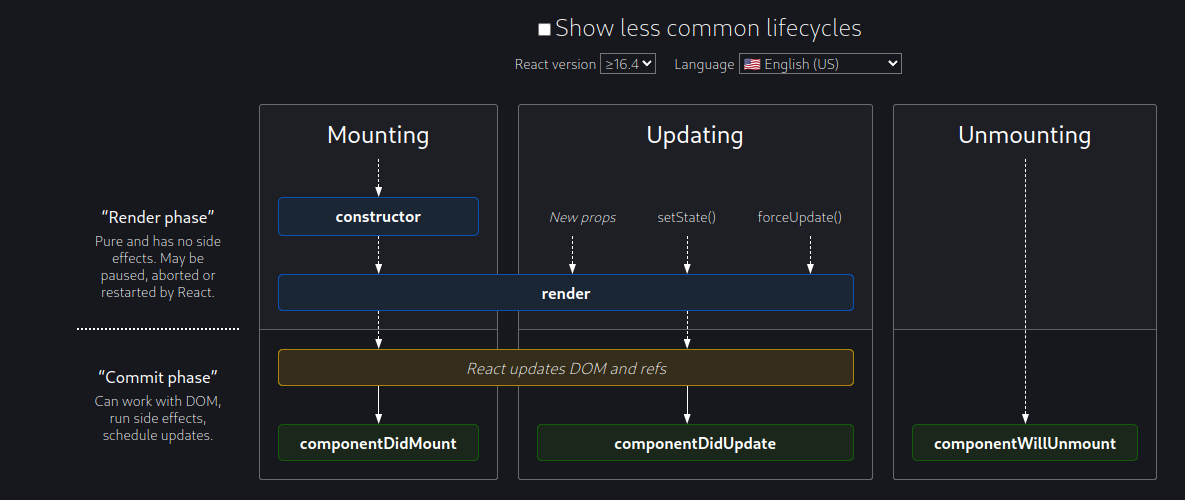Click the React version label text
Screen dimensions: 1185x500
pyautogui.click(x=555, y=64)
